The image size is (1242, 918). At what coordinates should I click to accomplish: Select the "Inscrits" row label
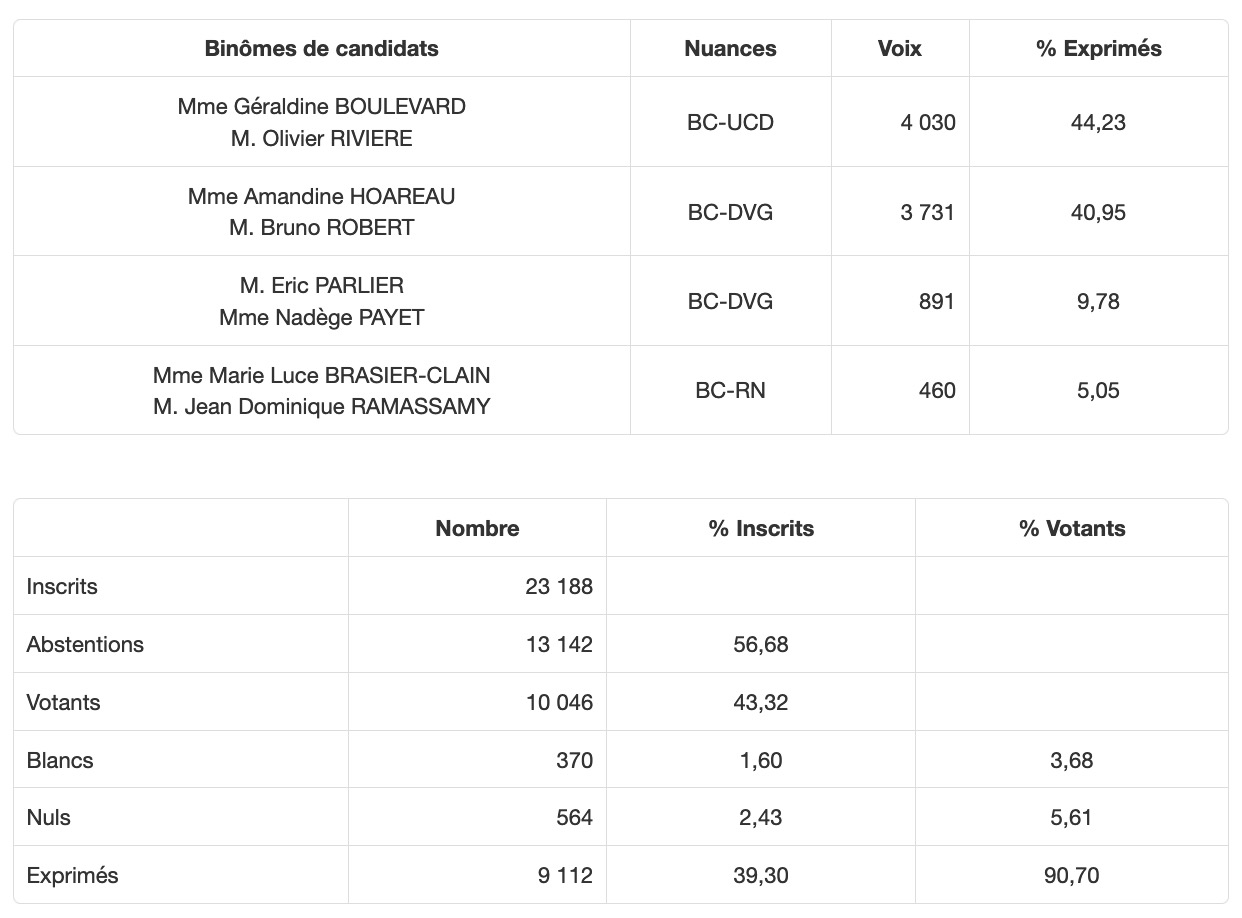pos(62,586)
